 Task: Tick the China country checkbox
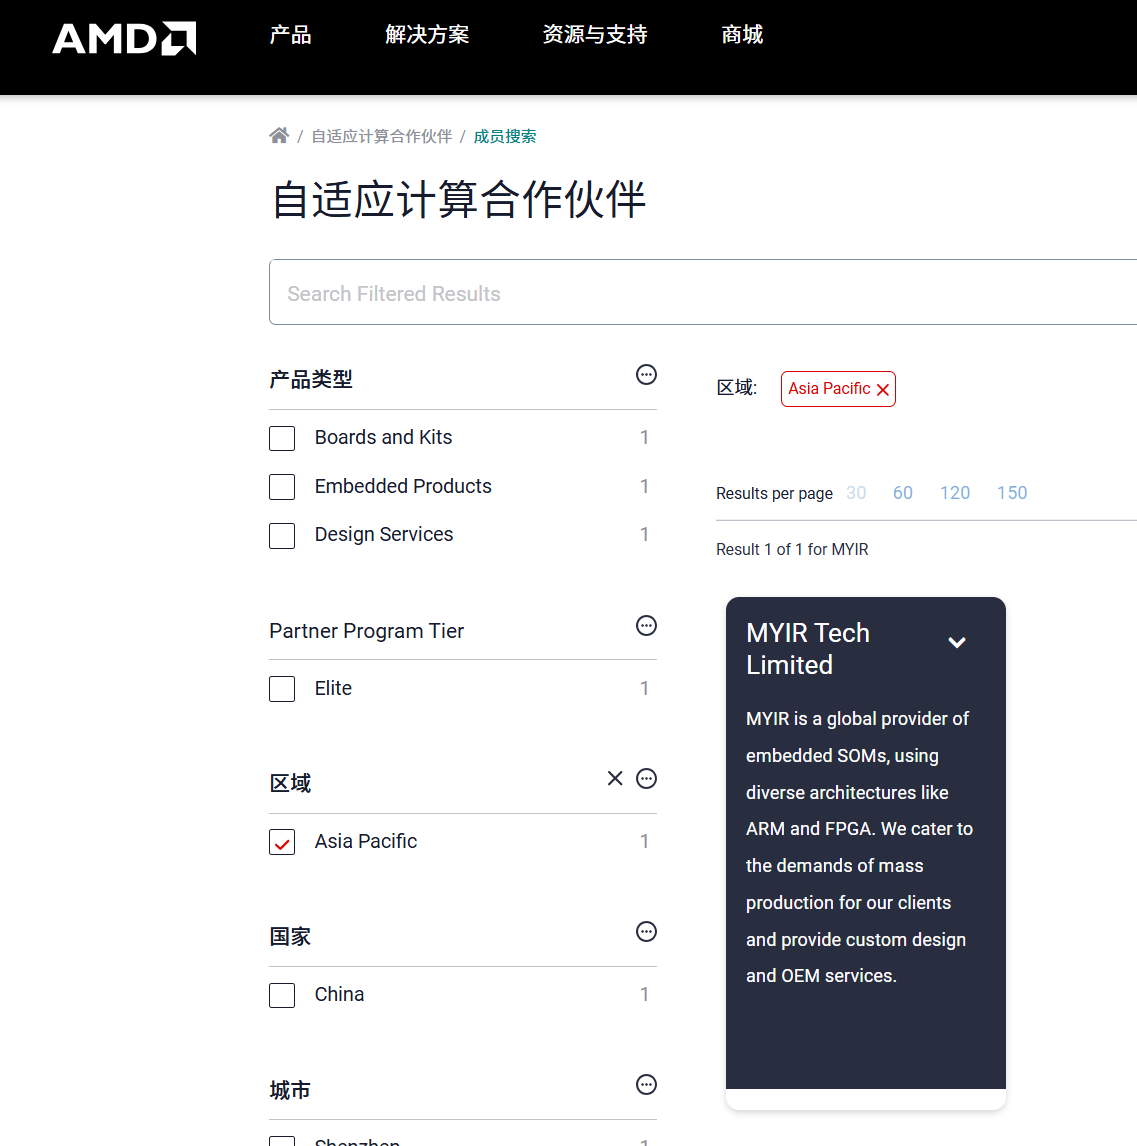[282, 995]
